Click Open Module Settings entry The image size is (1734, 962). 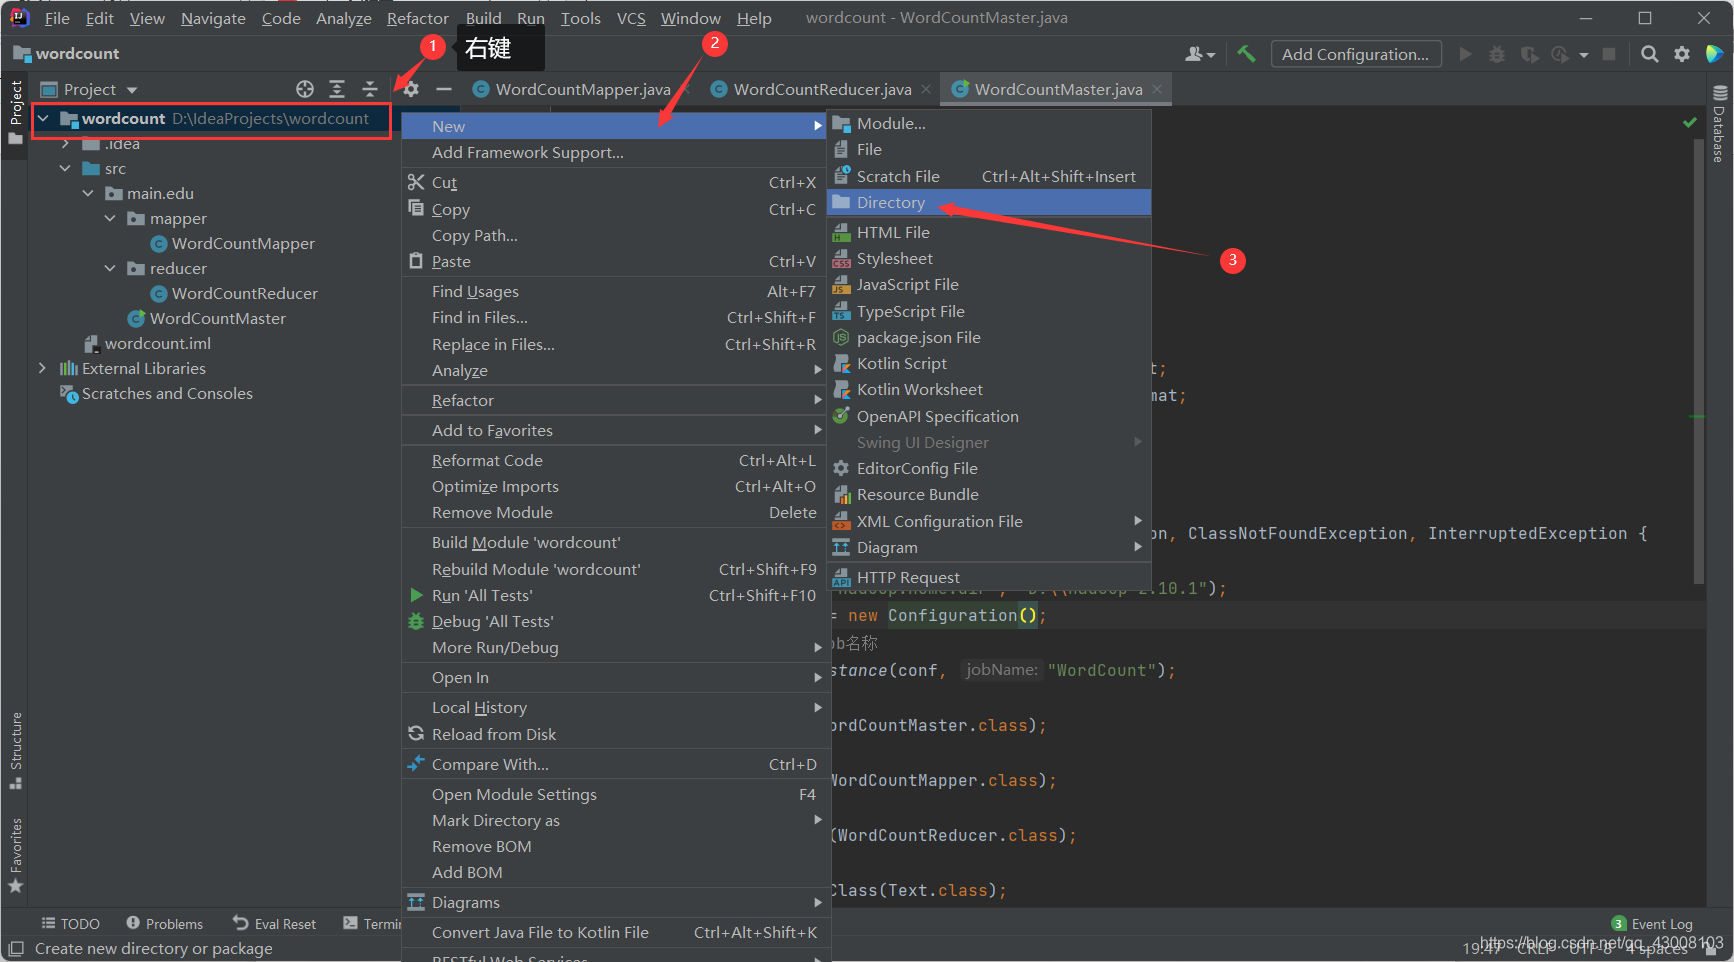coord(615,794)
